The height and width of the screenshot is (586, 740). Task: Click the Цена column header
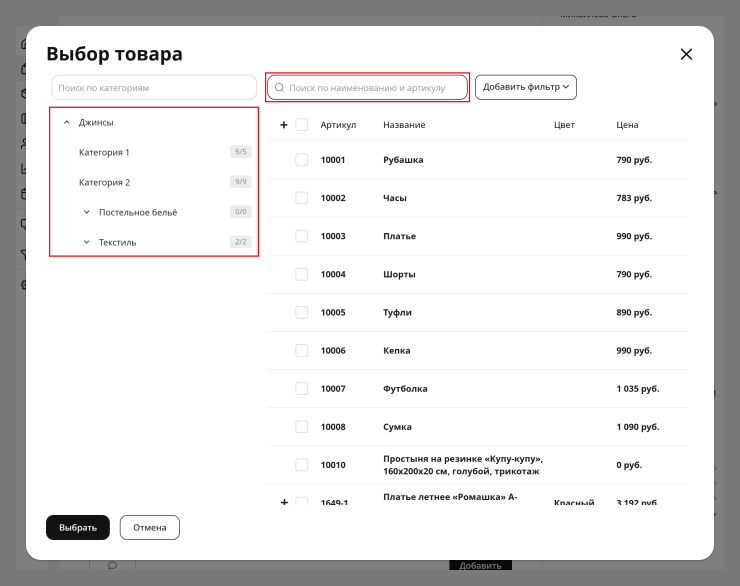coord(627,125)
